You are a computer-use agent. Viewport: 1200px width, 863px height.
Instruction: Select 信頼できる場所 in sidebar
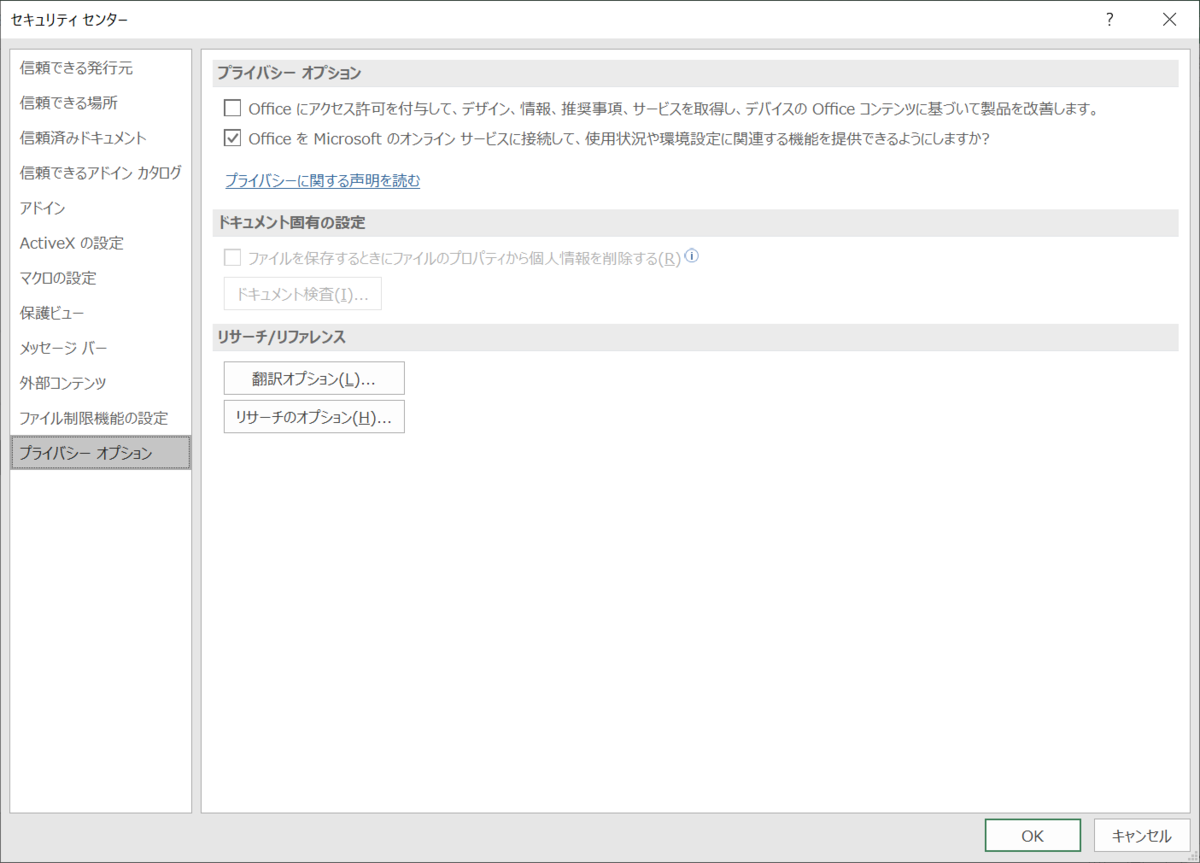[x=100, y=103]
